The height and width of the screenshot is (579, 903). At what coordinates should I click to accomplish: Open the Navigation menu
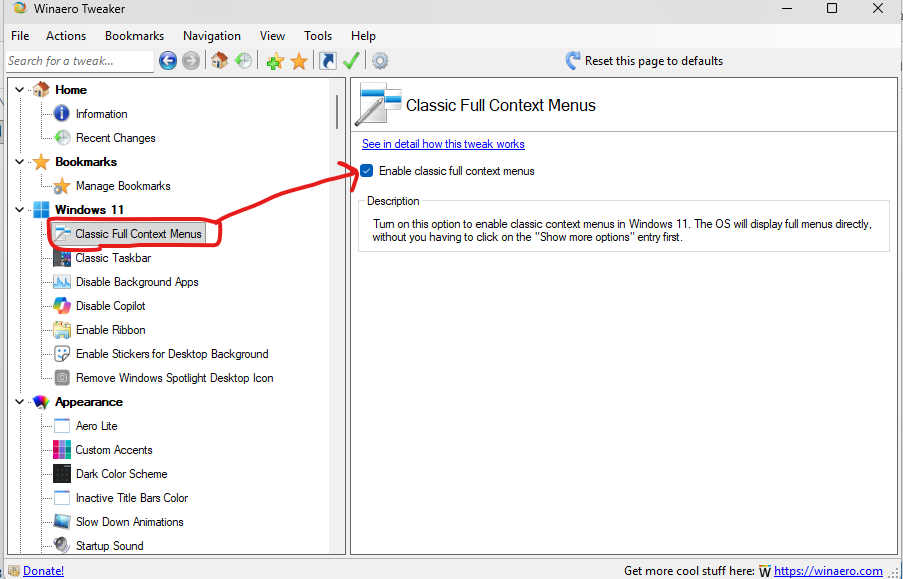pos(212,36)
